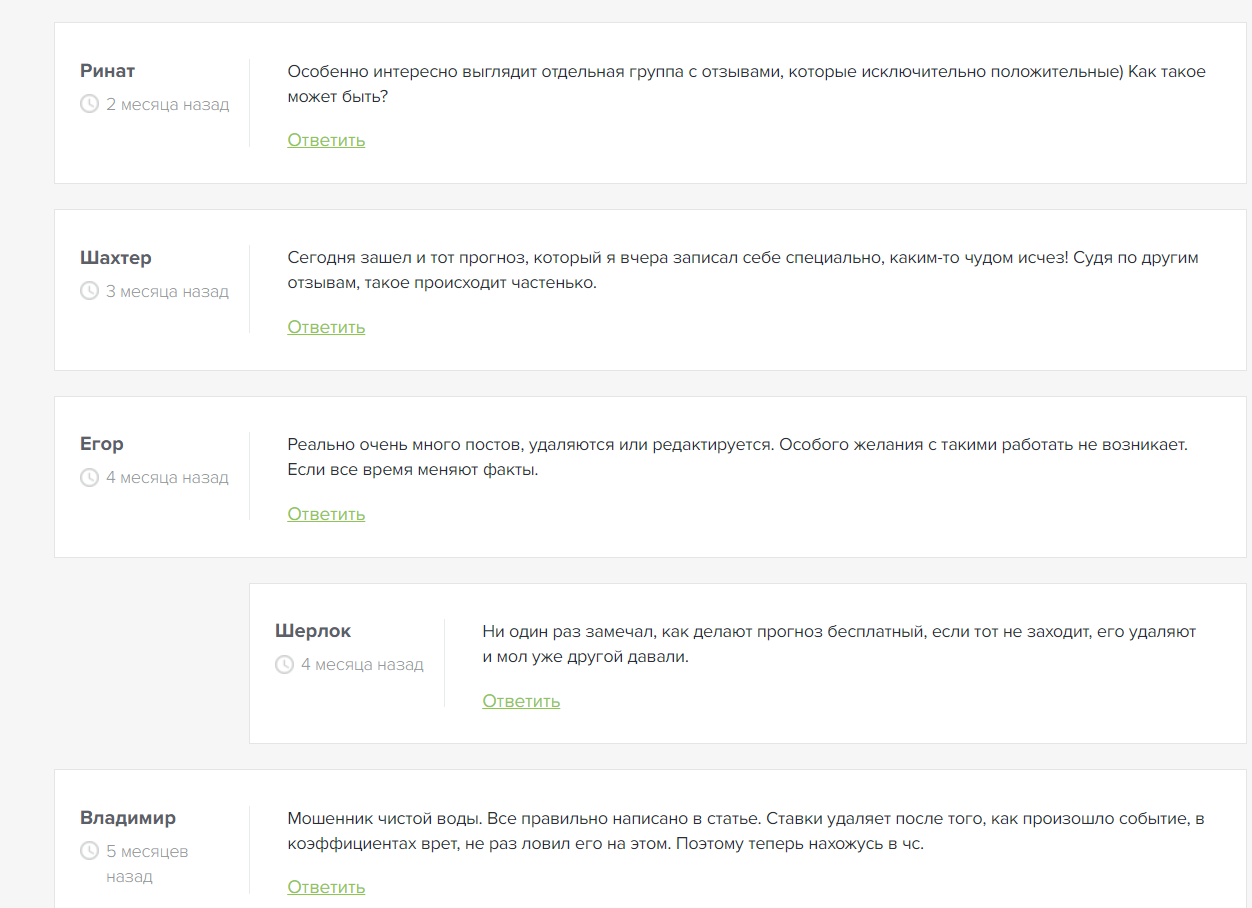Viewport: 1252px width, 908px height.
Task: Click the '3 месяца назад' timestamp
Action: pos(167,291)
